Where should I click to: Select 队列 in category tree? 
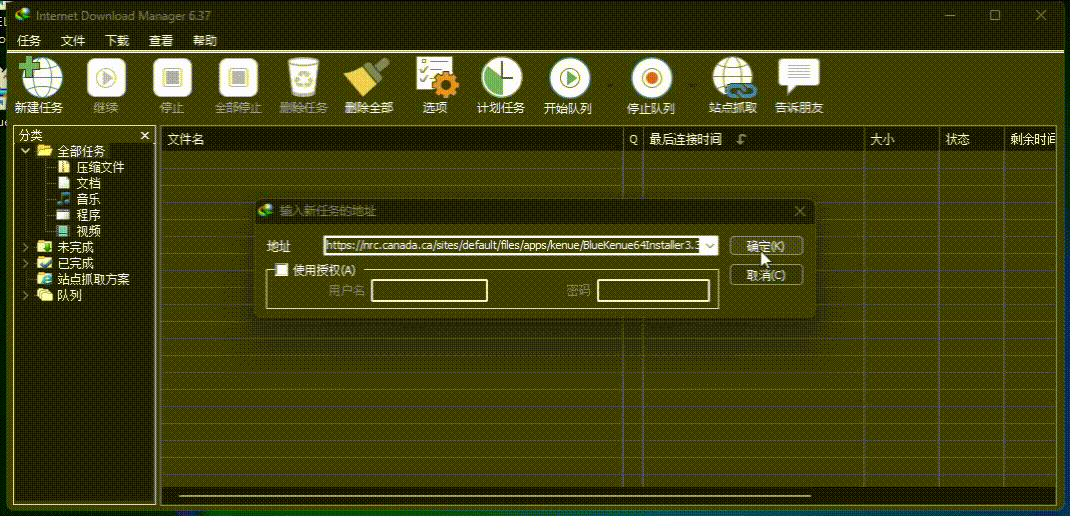coord(69,296)
